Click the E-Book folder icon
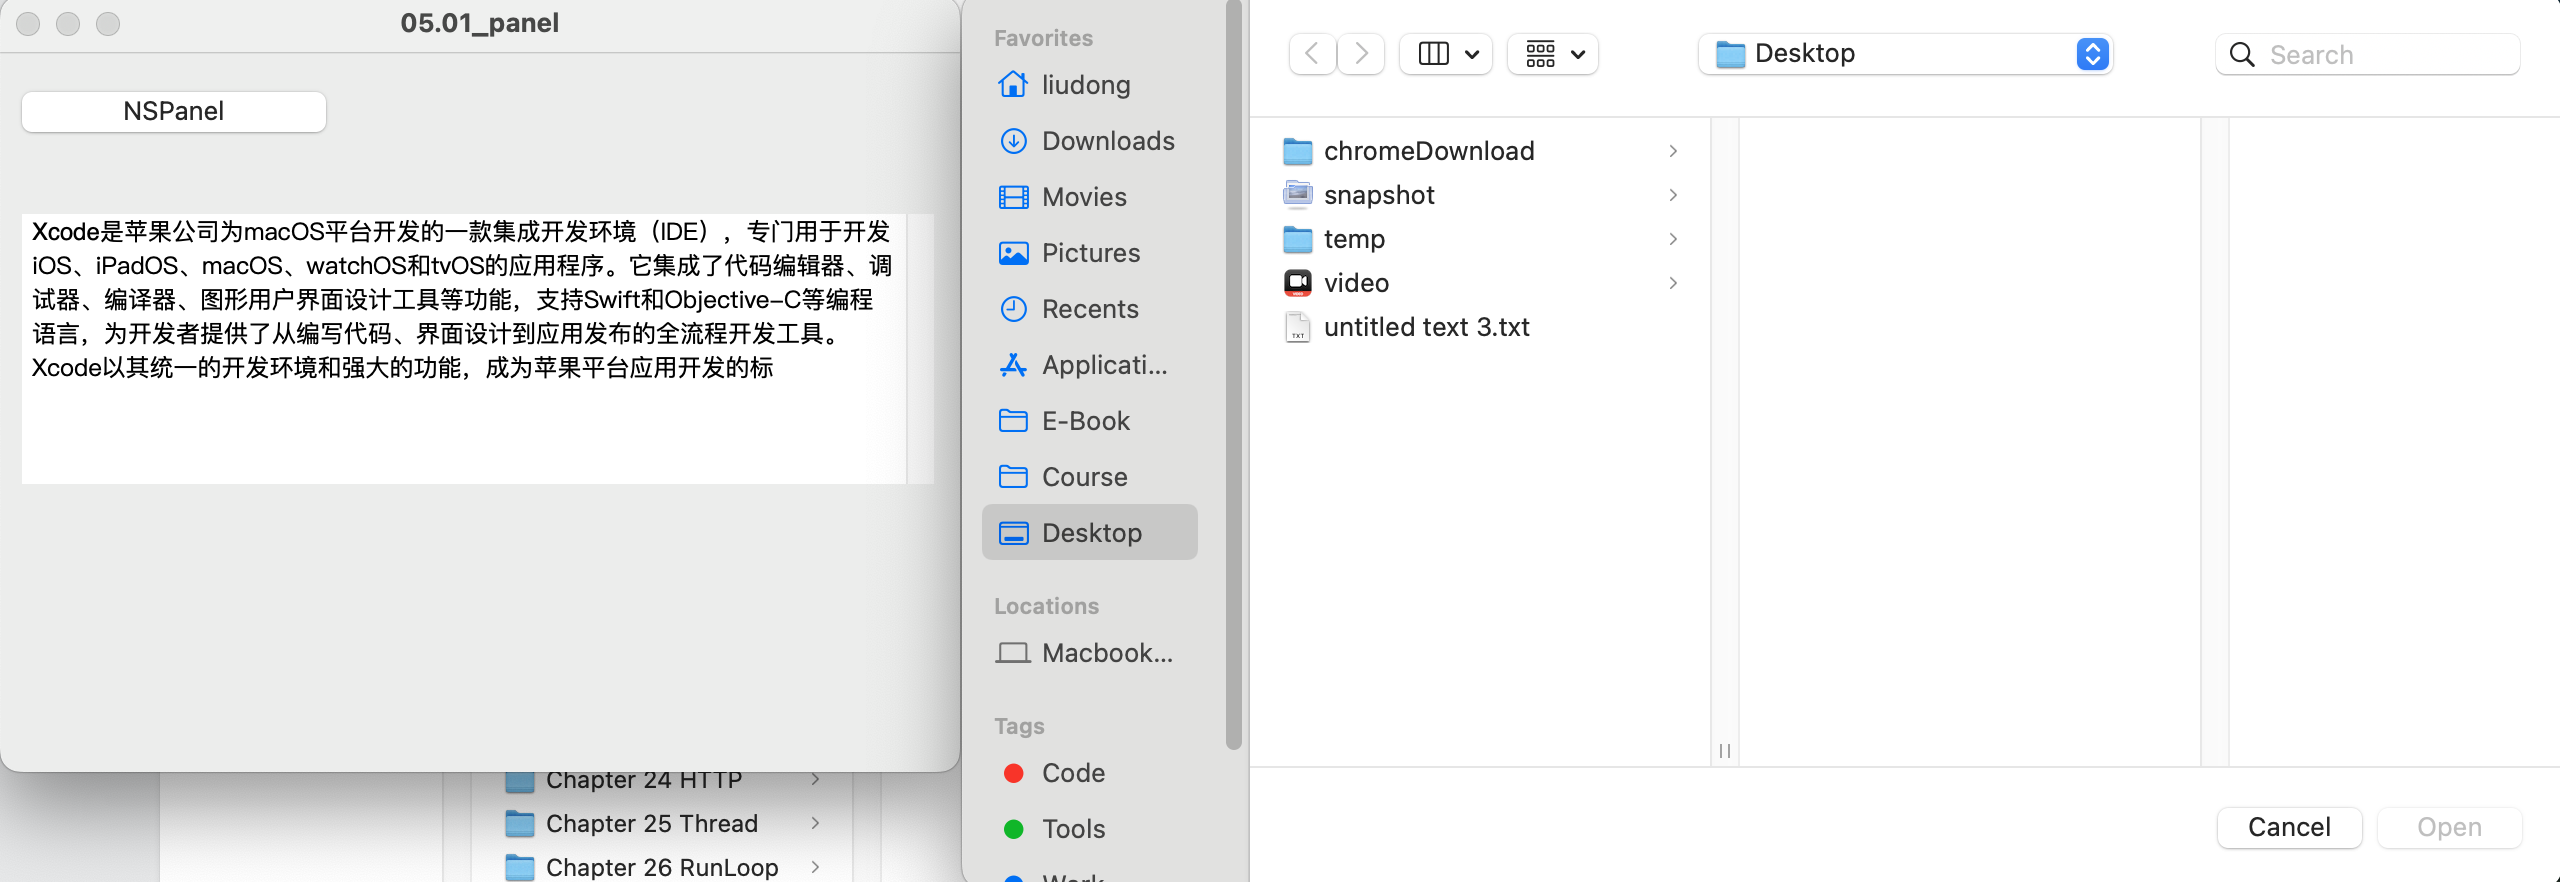Screen dimensions: 2560x882 (x=1013, y=421)
